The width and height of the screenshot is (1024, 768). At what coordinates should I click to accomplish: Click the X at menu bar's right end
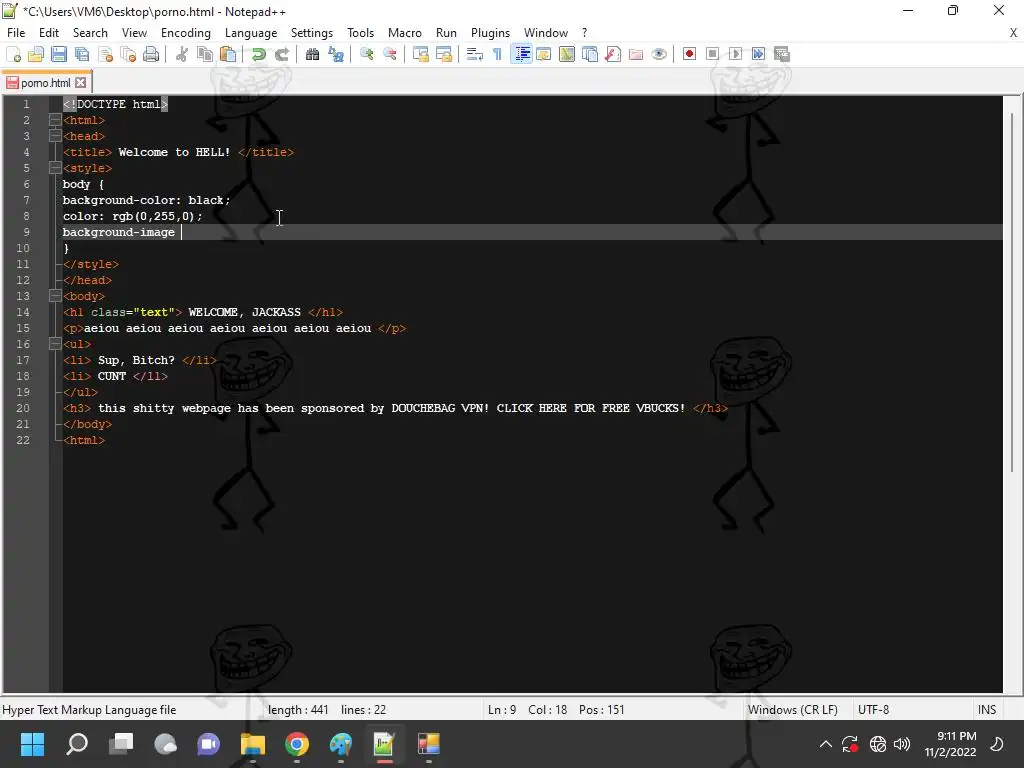click(1014, 33)
